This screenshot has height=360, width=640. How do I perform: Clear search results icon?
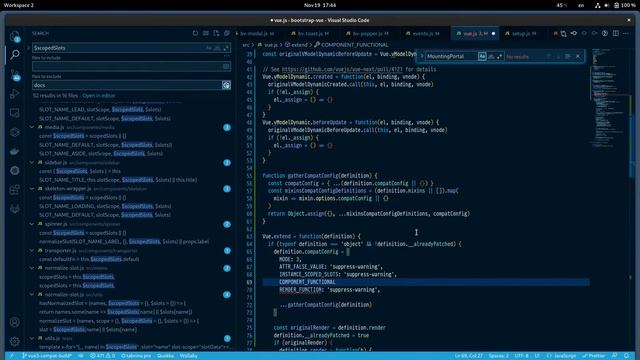[x=206, y=33]
